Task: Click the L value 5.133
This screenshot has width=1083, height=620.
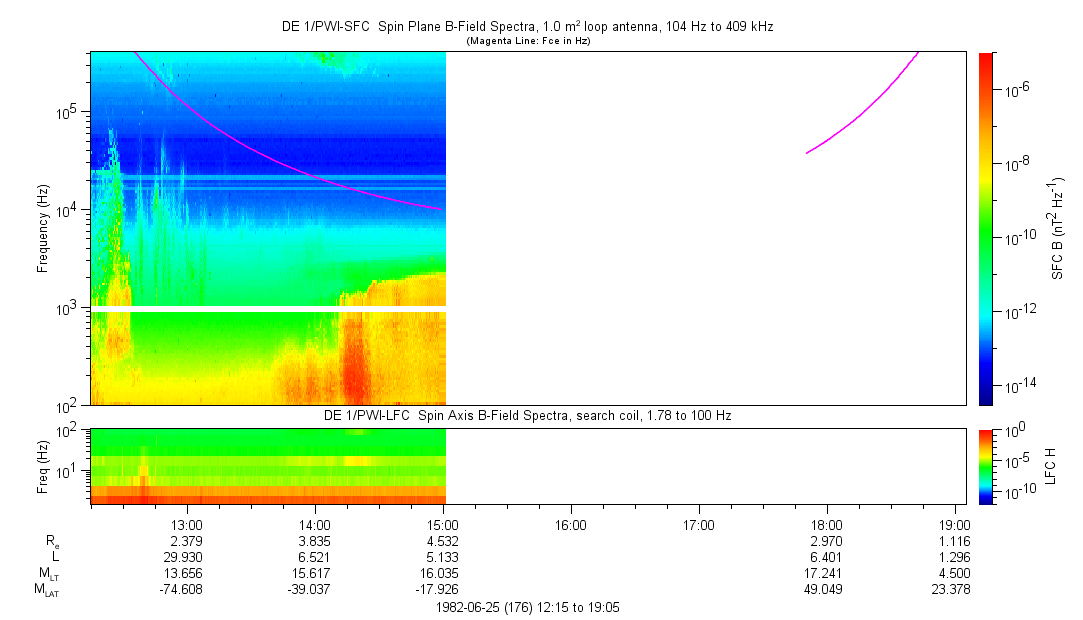Action: (443, 557)
